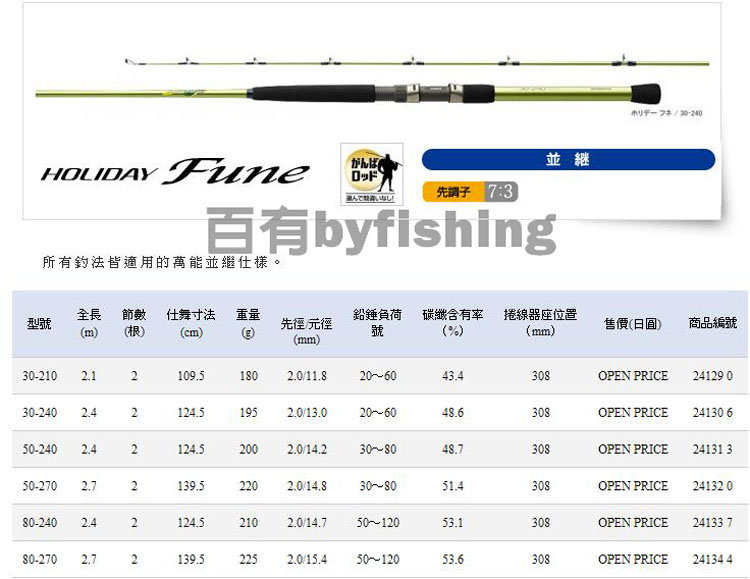Click product code 24134 4

pos(713,559)
